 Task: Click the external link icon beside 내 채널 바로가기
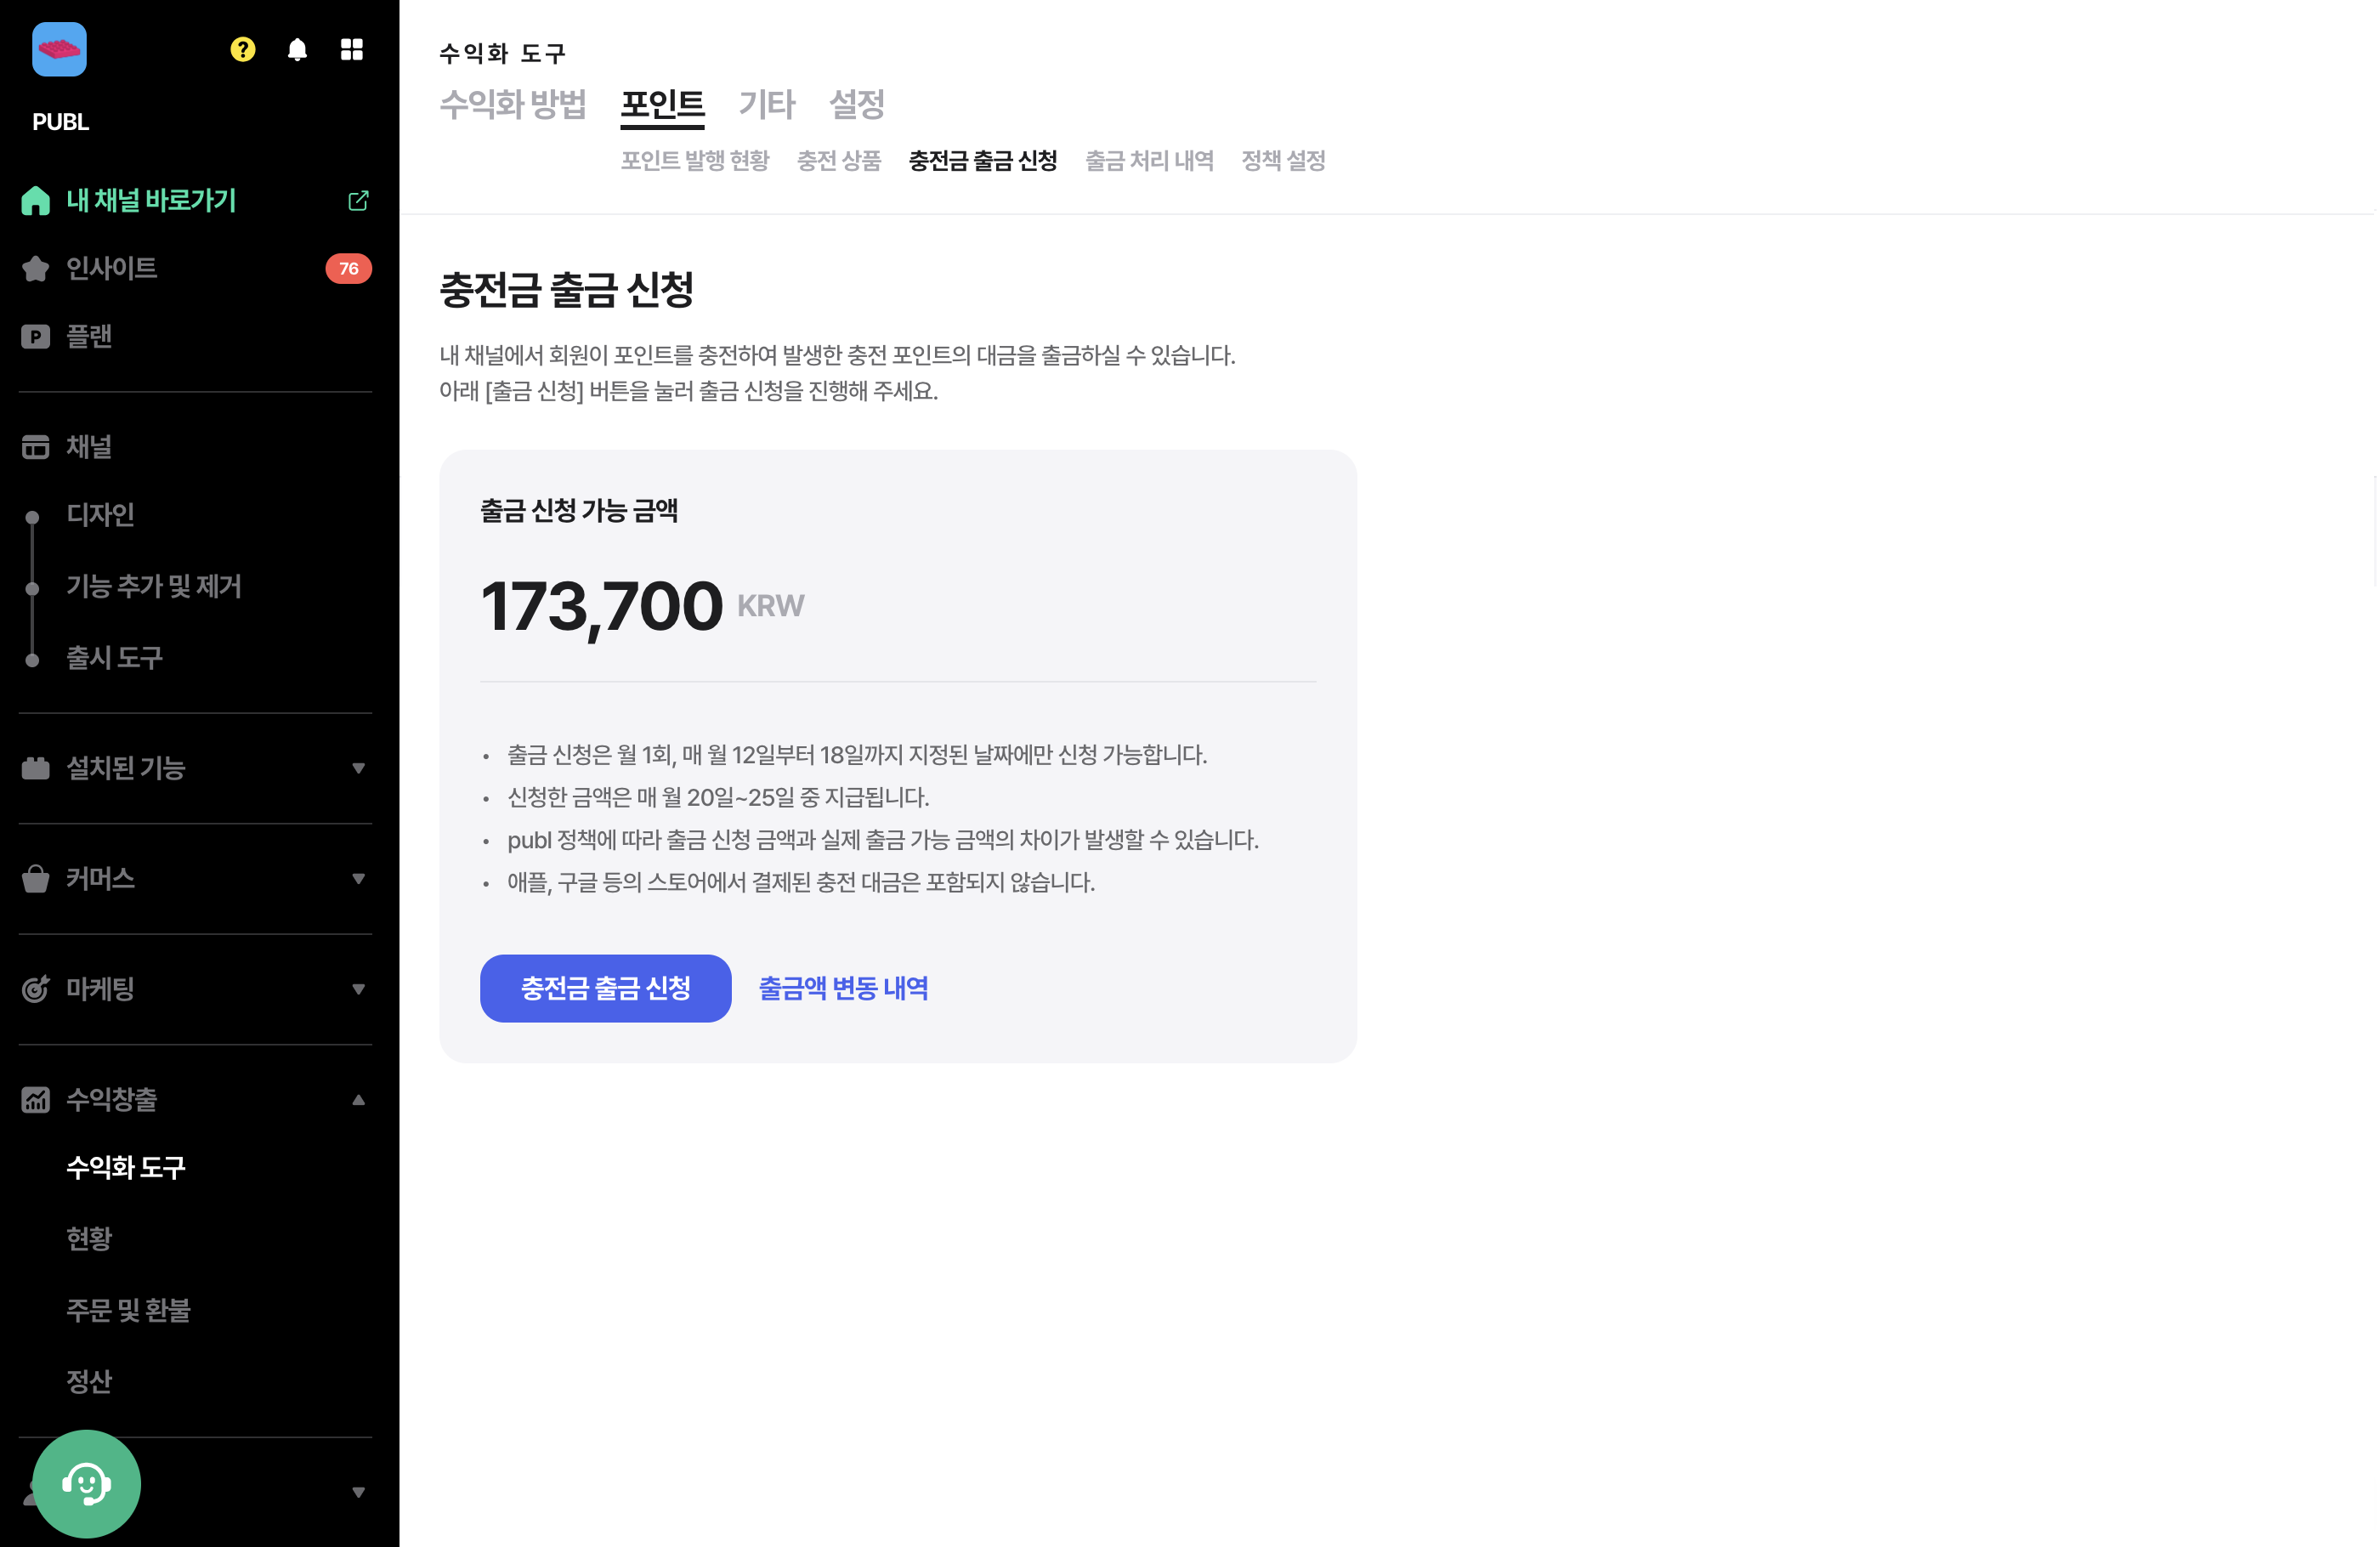click(358, 200)
